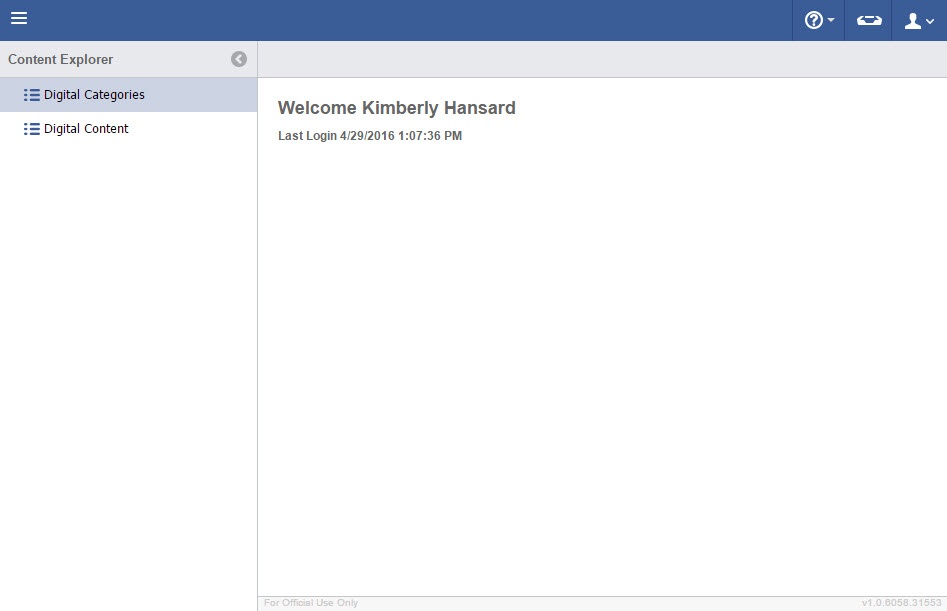Click the Content Explorer panel title
The width and height of the screenshot is (947, 611).
pyautogui.click(x=61, y=59)
